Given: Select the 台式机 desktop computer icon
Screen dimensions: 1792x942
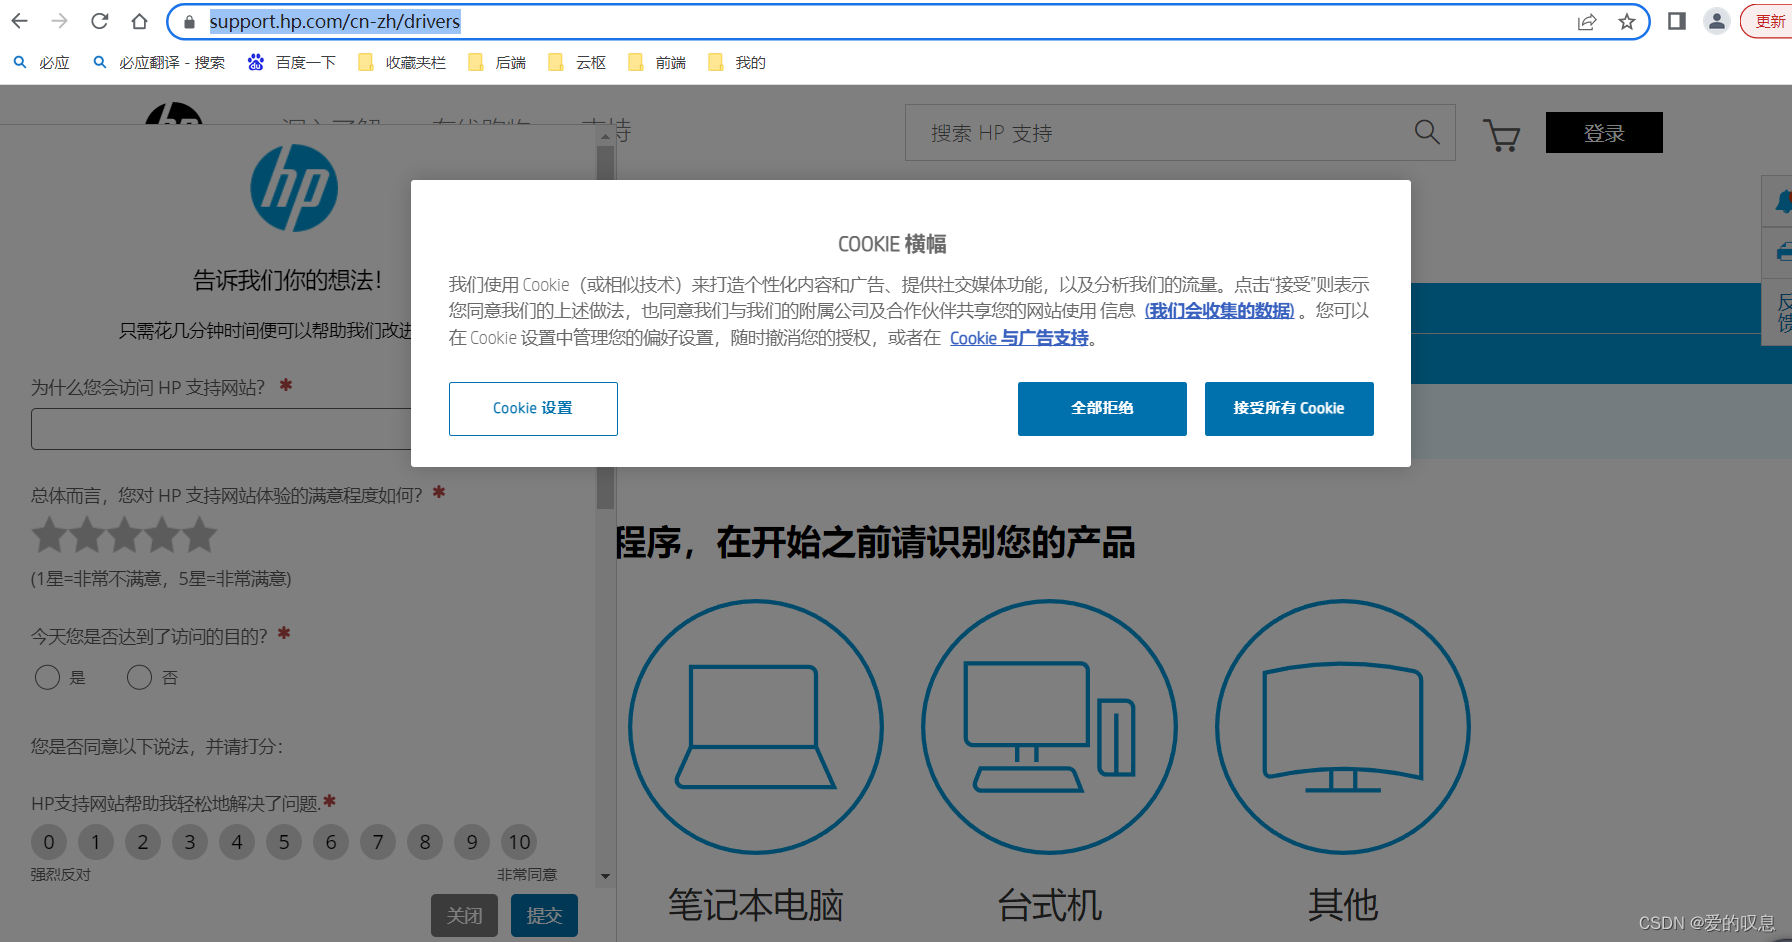Looking at the screenshot, I should tap(1049, 727).
